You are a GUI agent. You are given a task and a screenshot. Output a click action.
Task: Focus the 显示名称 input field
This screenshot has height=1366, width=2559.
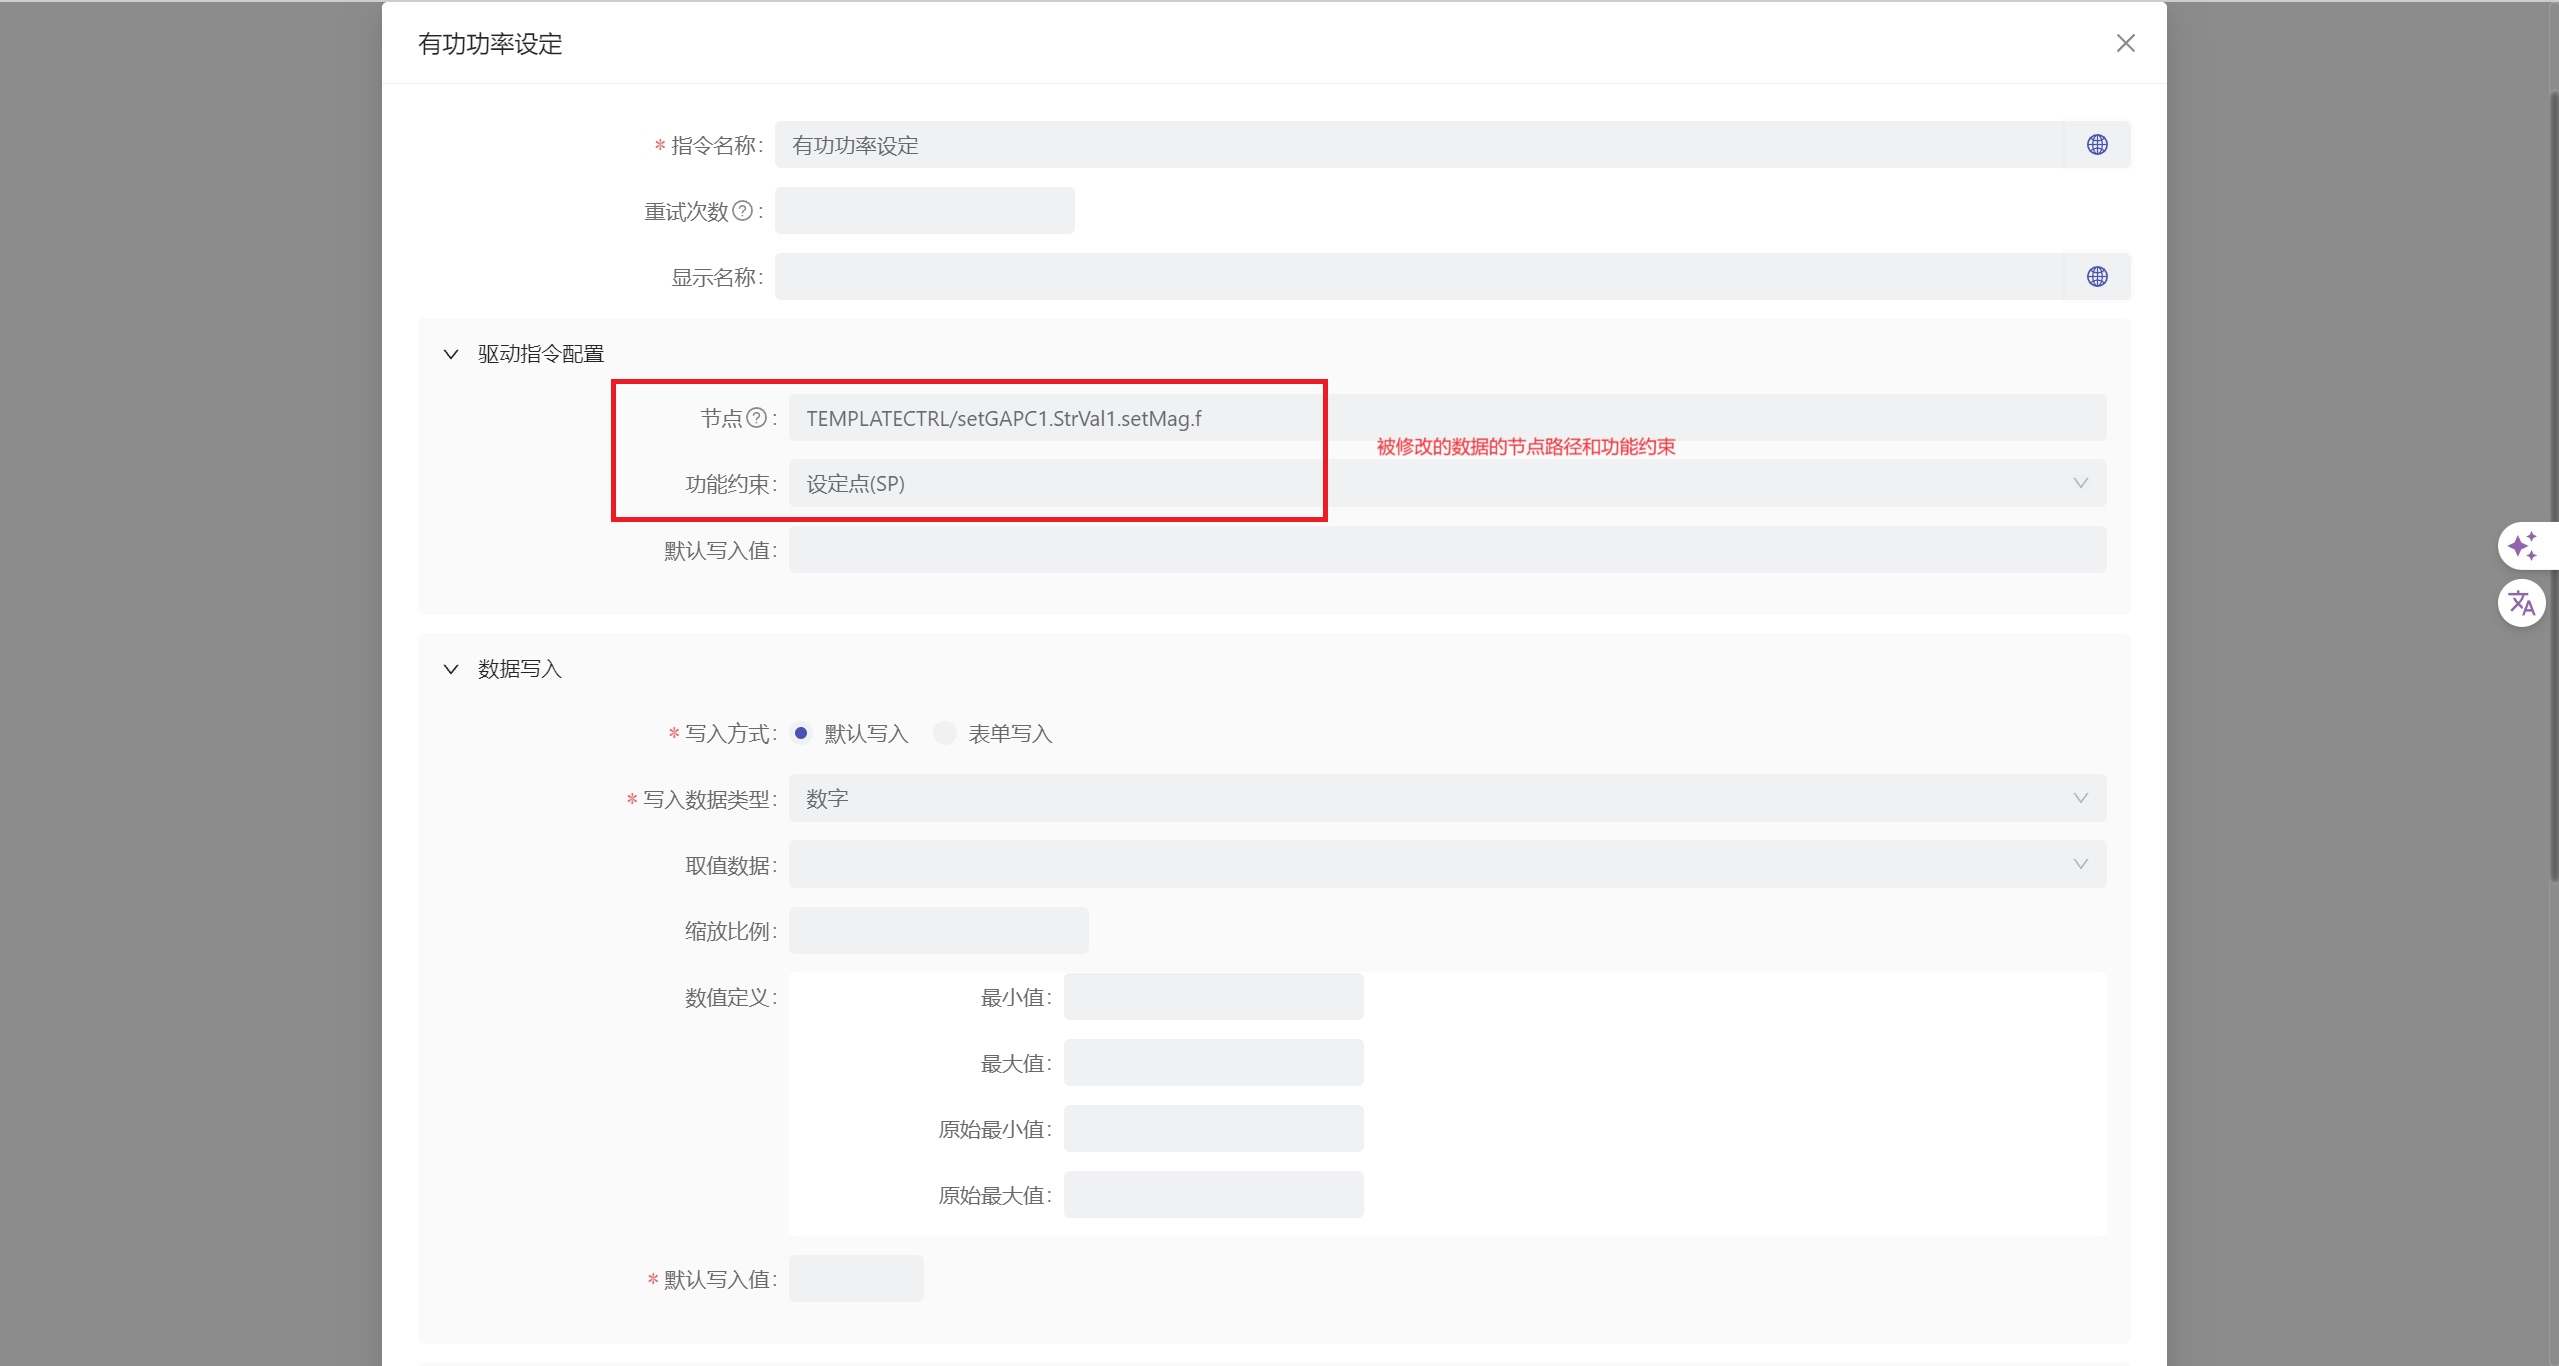pyautogui.click(x=1419, y=277)
